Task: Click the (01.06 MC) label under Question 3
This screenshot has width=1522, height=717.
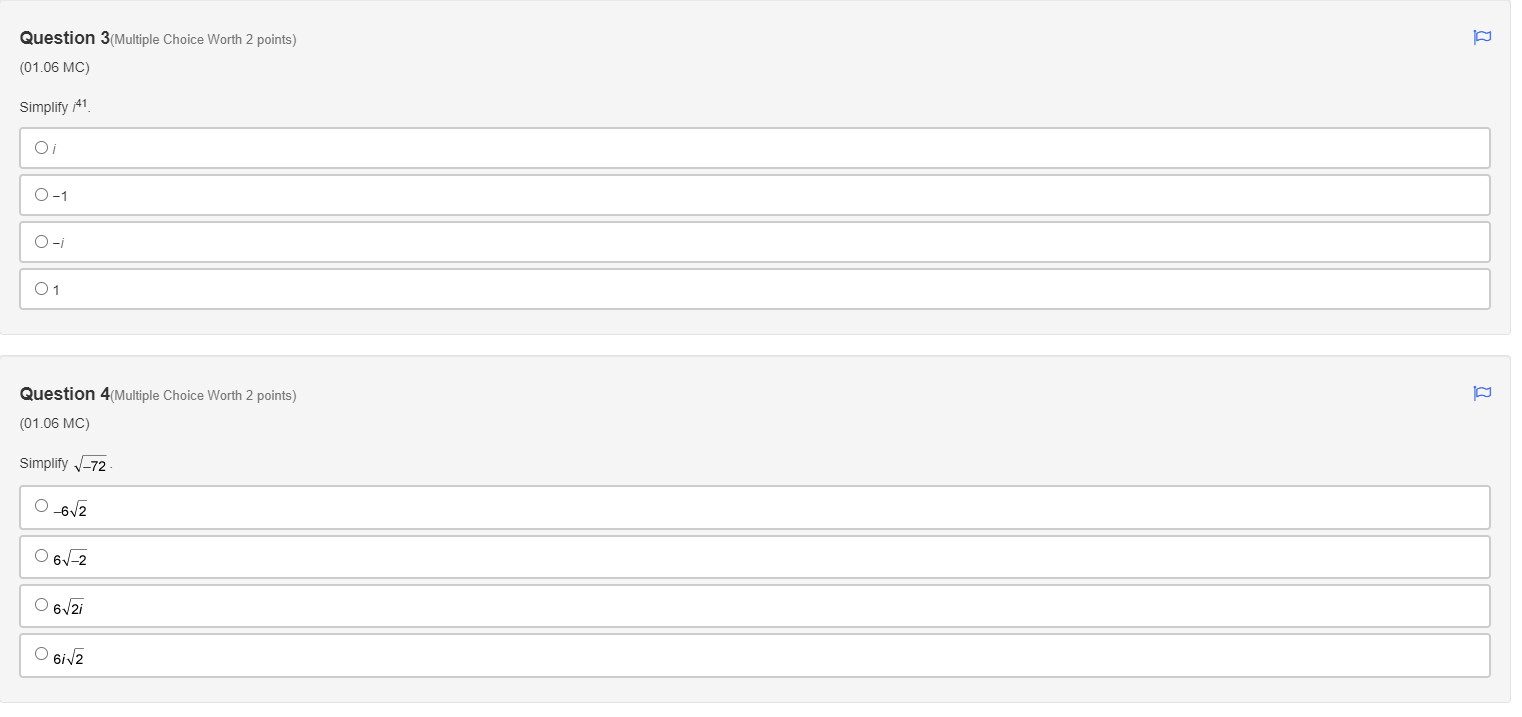Action: click(54, 67)
